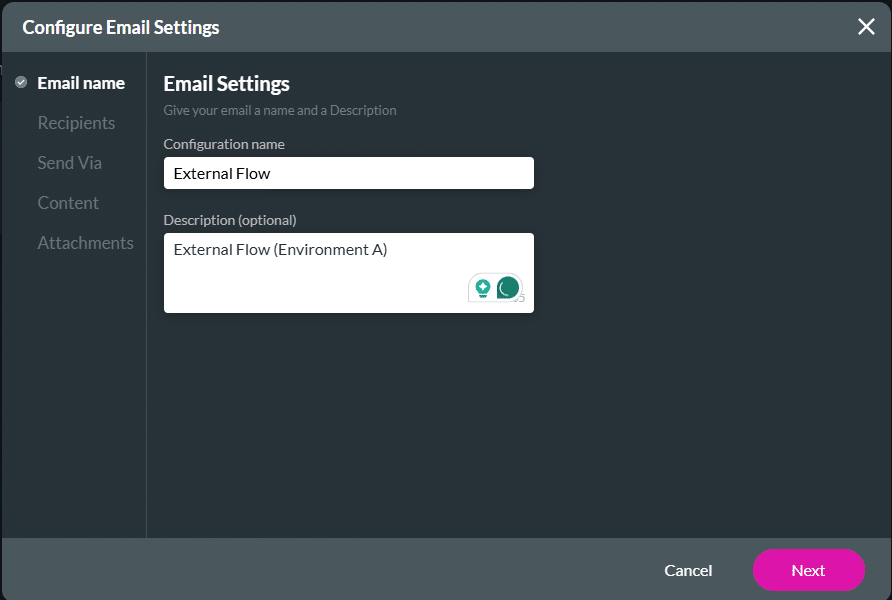The image size is (892, 600).
Task: Select the External Flow text in Configuration name
Action: tap(221, 172)
